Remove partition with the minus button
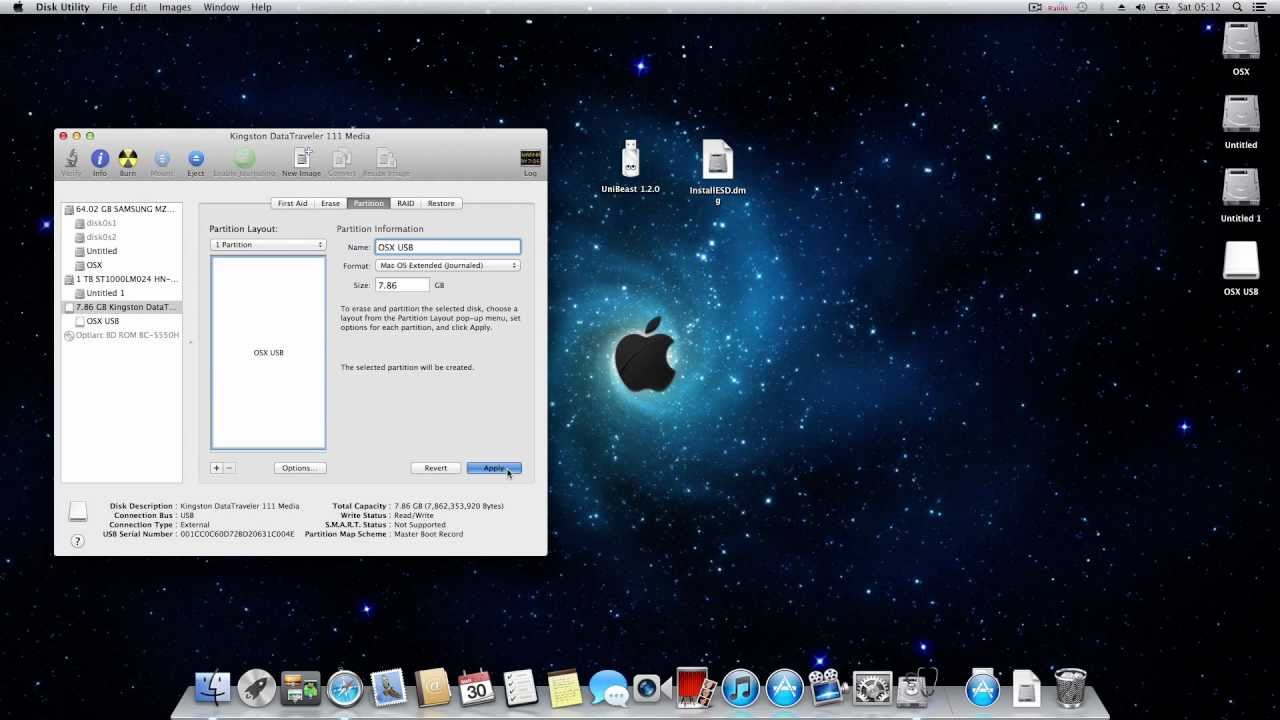 pos(229,468)
